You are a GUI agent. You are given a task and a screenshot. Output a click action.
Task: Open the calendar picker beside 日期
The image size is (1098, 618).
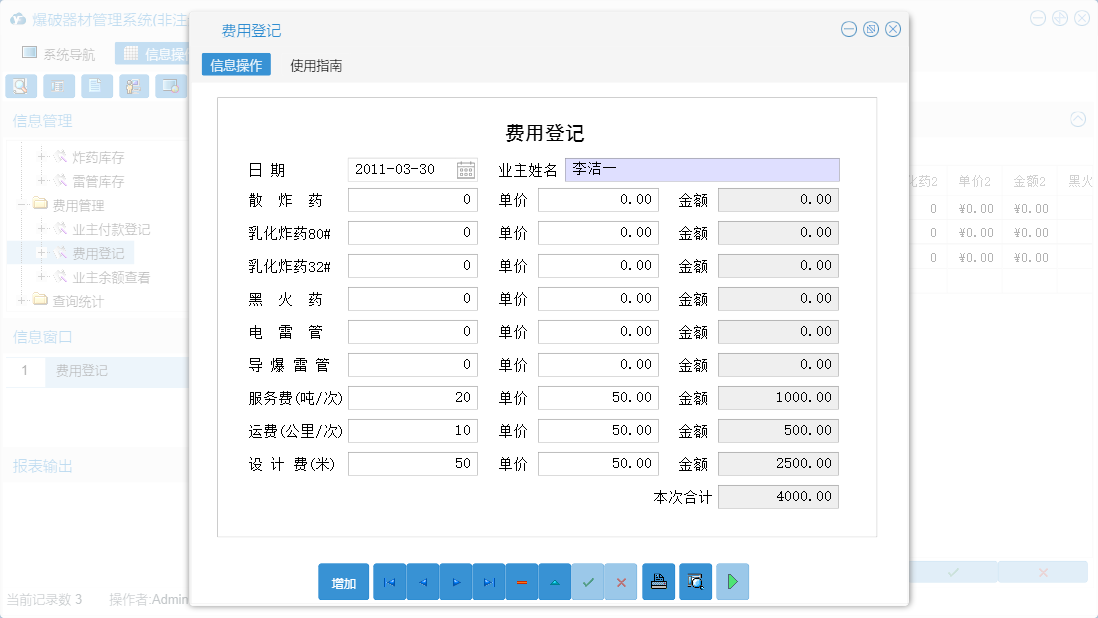[466, 169]
